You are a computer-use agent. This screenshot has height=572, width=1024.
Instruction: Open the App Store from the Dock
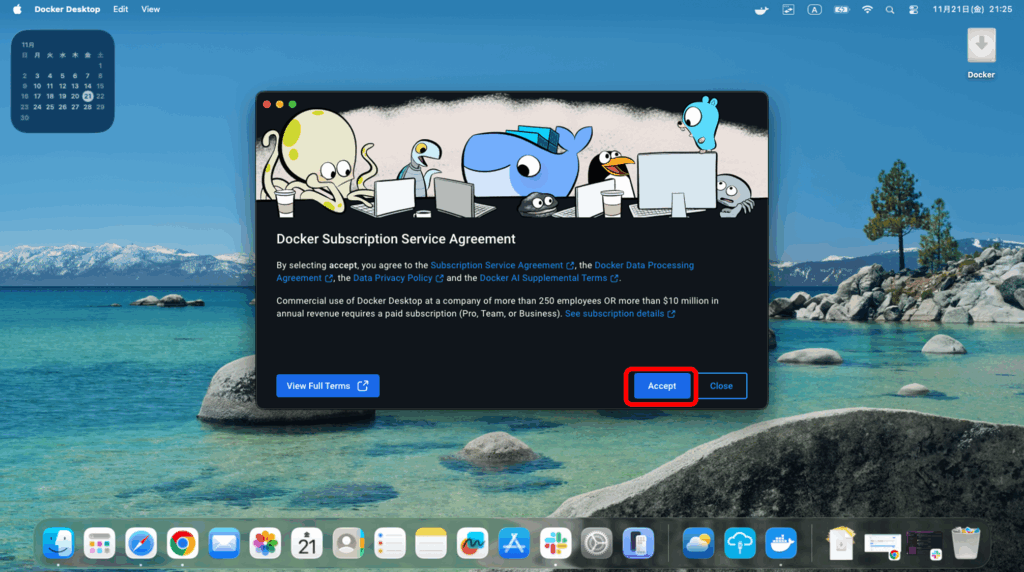513,543
